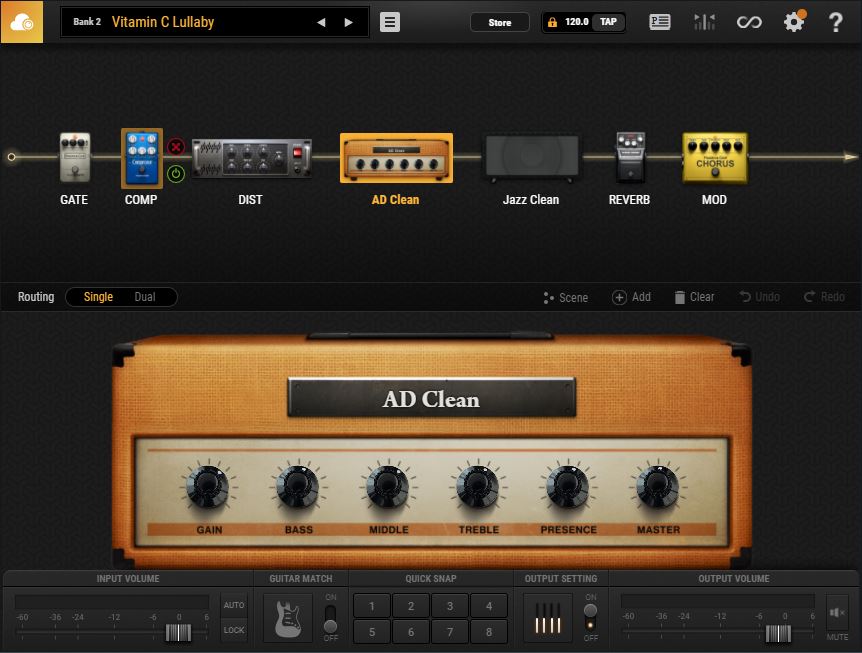862x653 pixels.
Task: Tap the TAP tempo button
Action: [608, 22]
